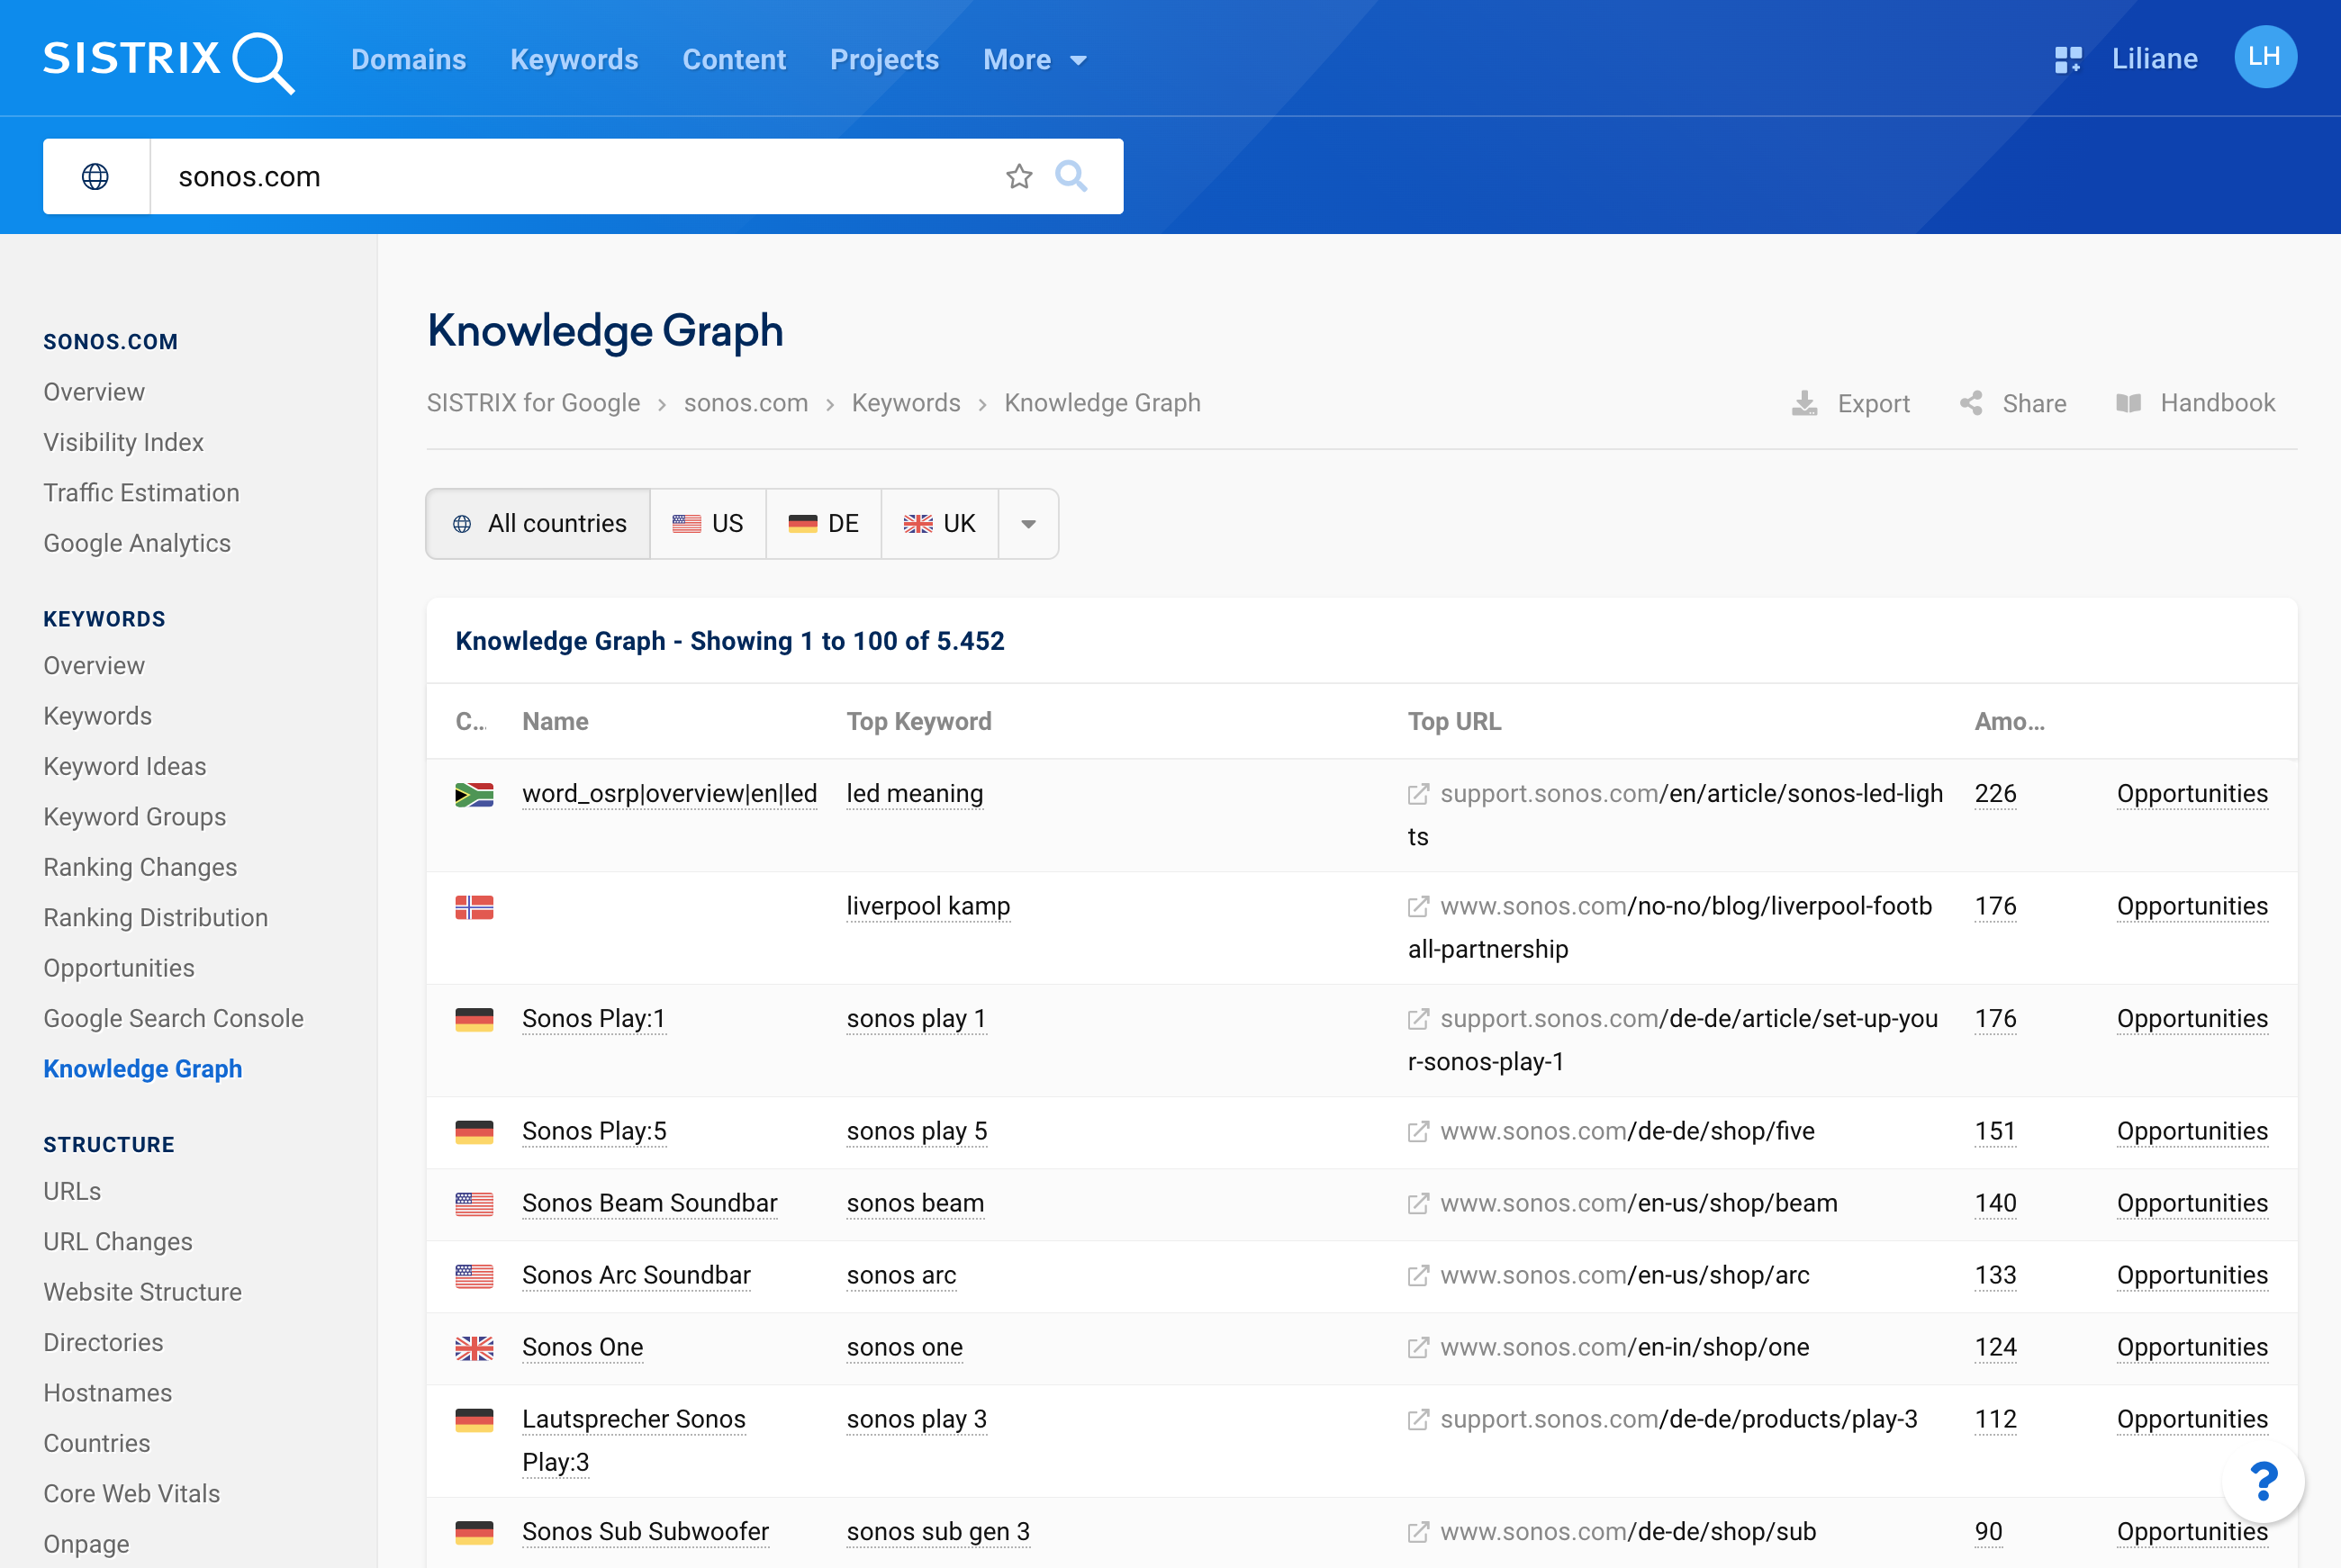Viewport: 2341px width, 1568px height.
Task: Open the Projects menu
Action: [x=884, y=60]
